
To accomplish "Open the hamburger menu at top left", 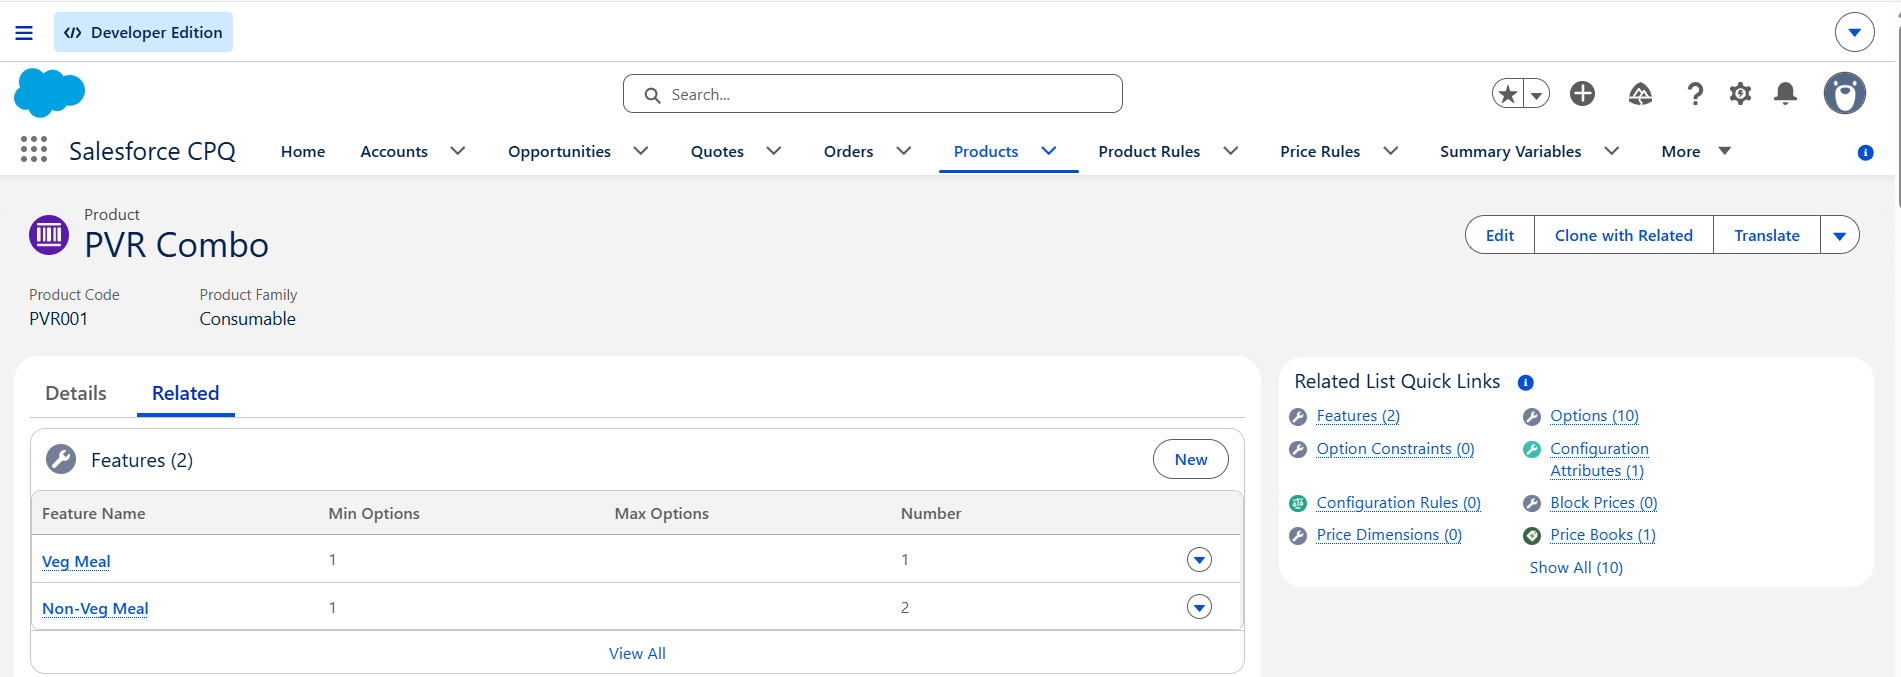I will click(24, 33).
